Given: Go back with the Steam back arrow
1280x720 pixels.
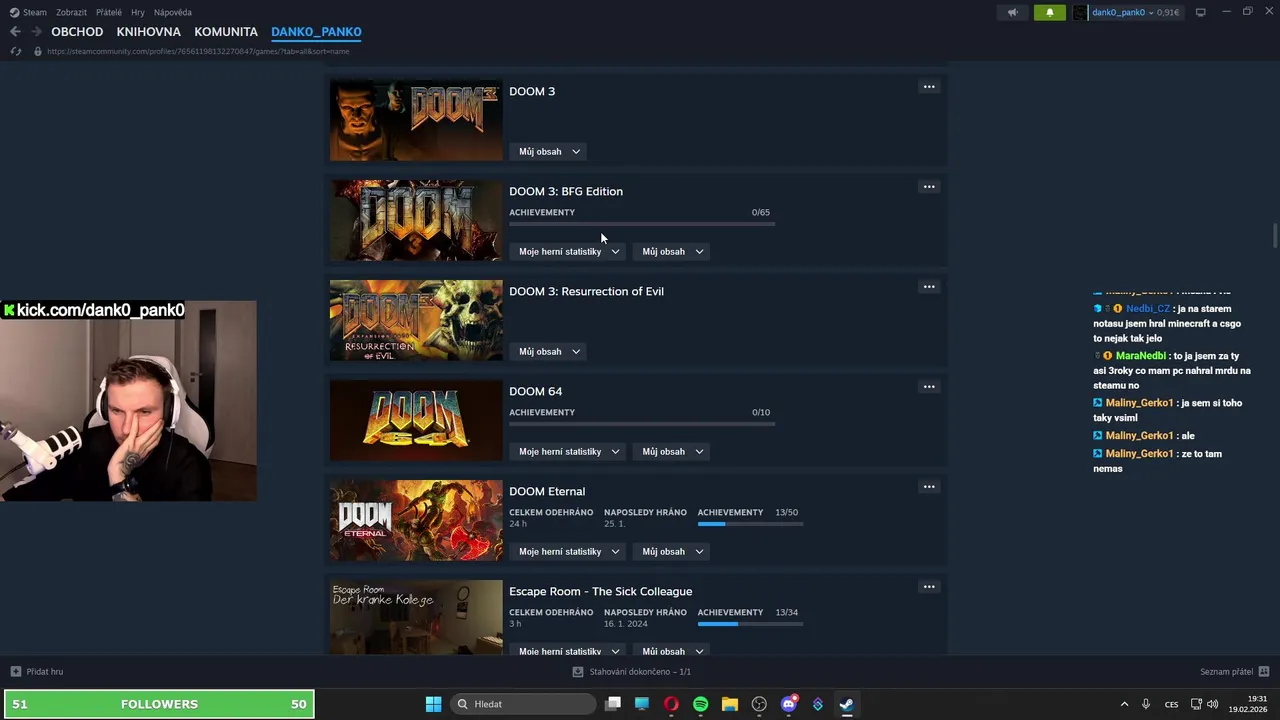Looking at the screenshot, I should [15, 32].
